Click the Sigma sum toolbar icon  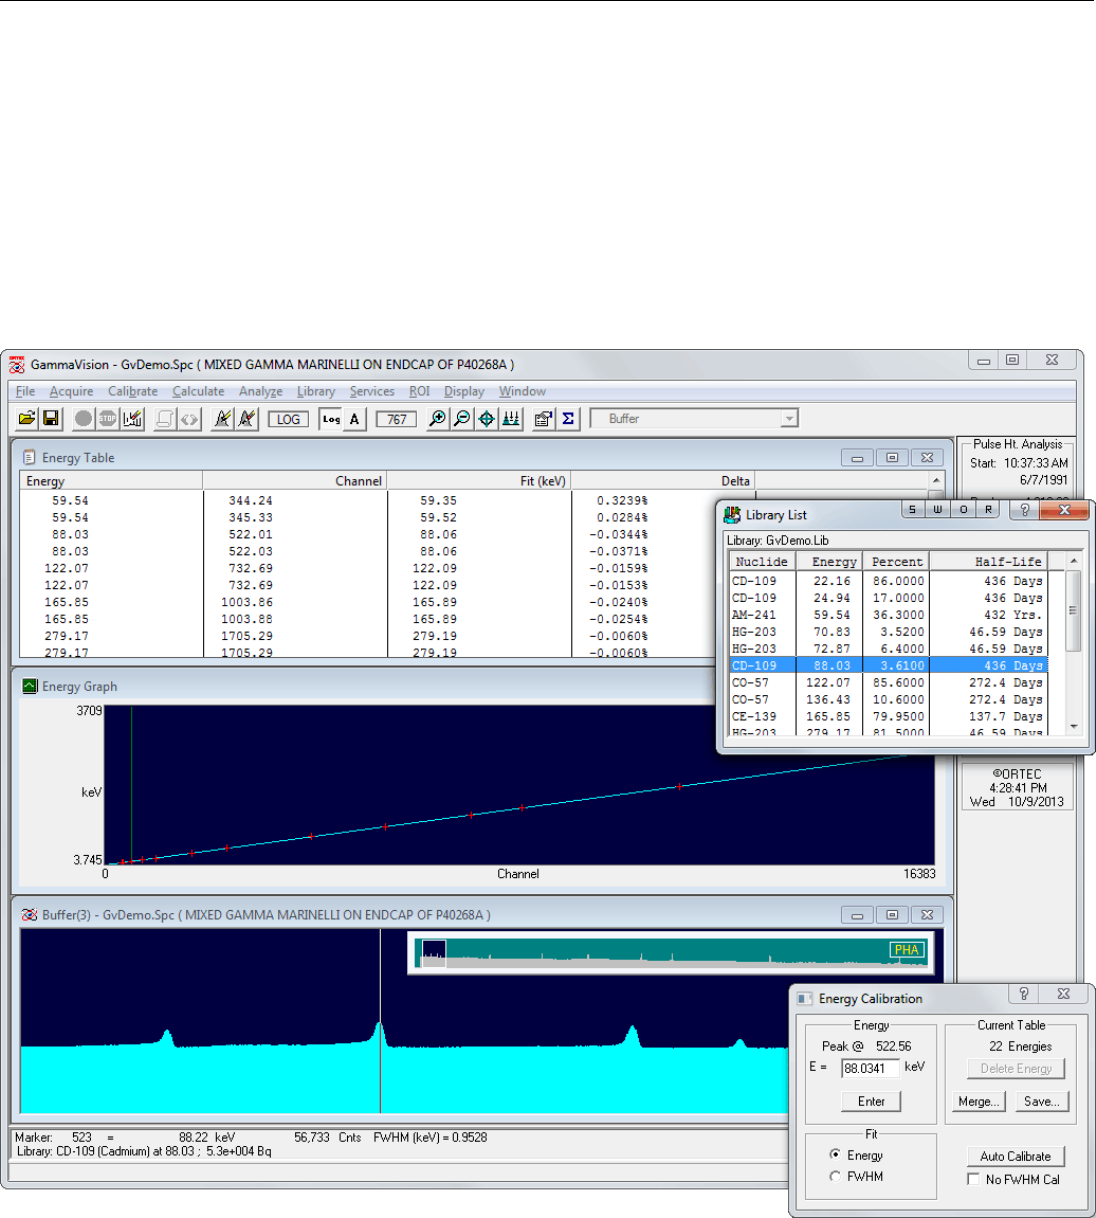[568, 419]
